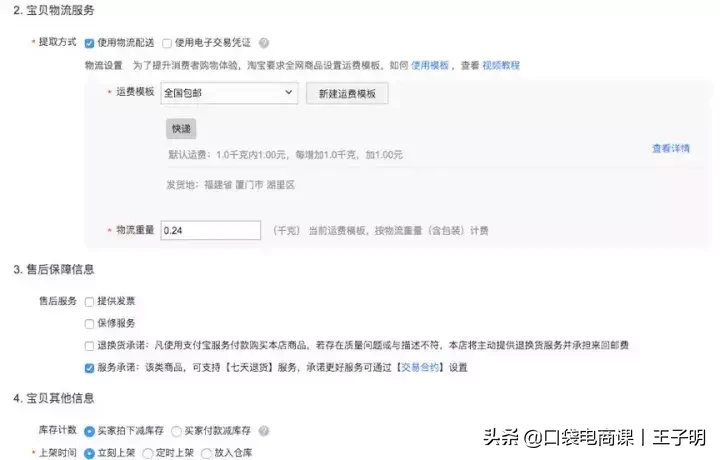This screenshot has height=460, width=720.
Task: Tick the 提供发票 checkbox
Action: coord(90,302)
